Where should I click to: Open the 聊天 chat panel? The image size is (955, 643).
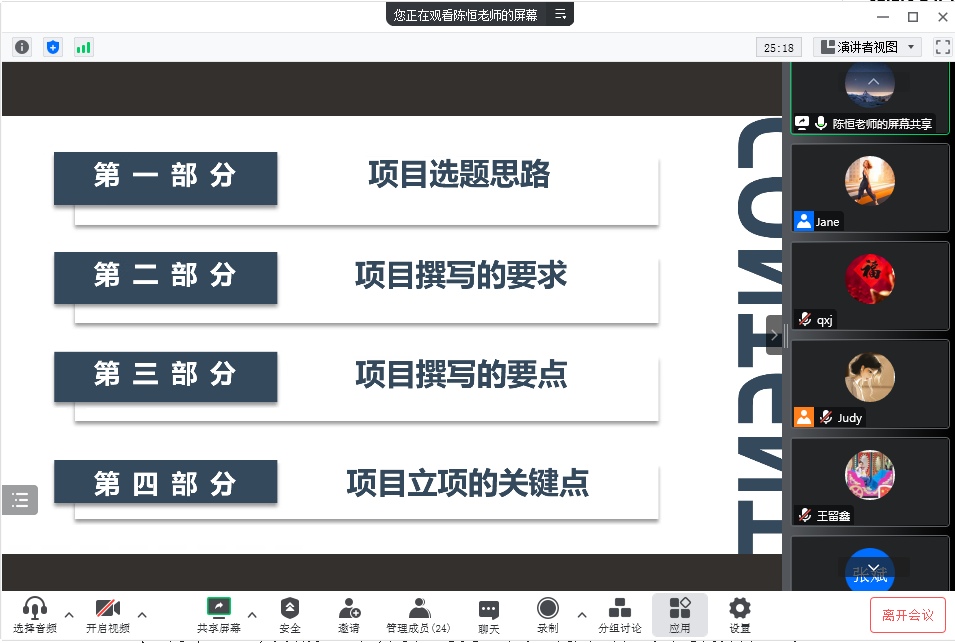pyautogui.click(x=489, y=608)
